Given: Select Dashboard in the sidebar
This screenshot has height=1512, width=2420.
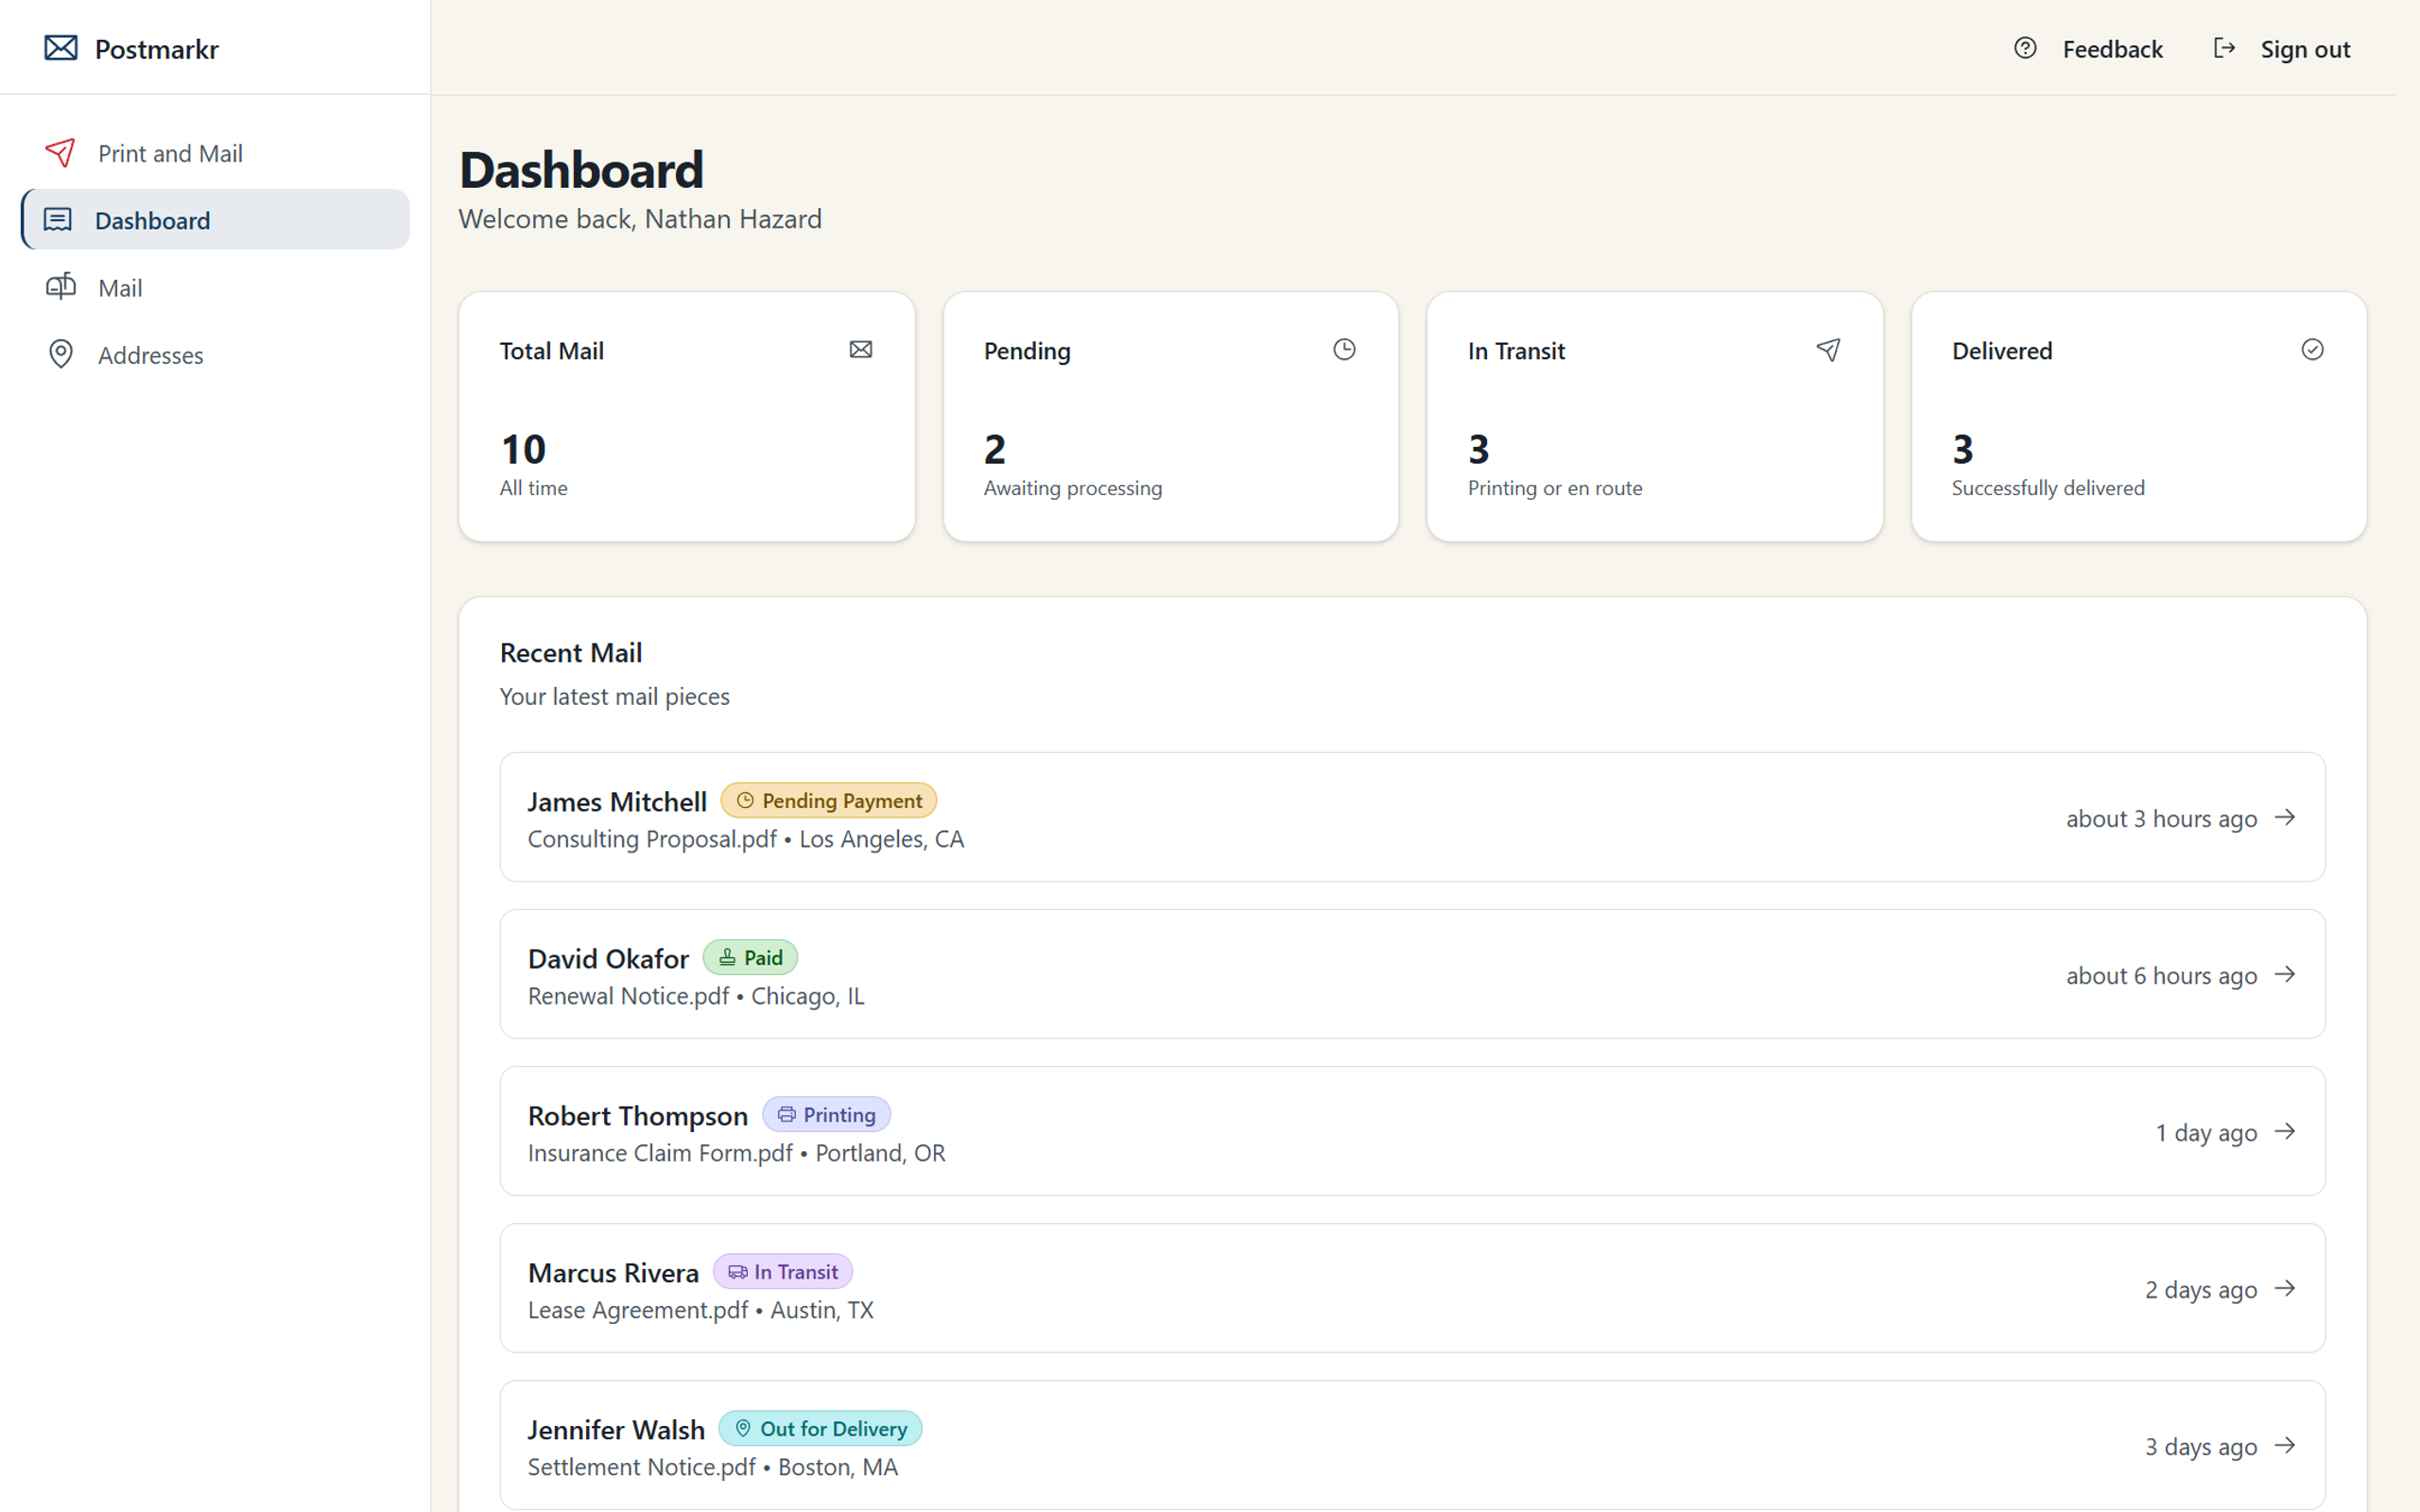Looking at the screenshot, I should pos(152,220).
